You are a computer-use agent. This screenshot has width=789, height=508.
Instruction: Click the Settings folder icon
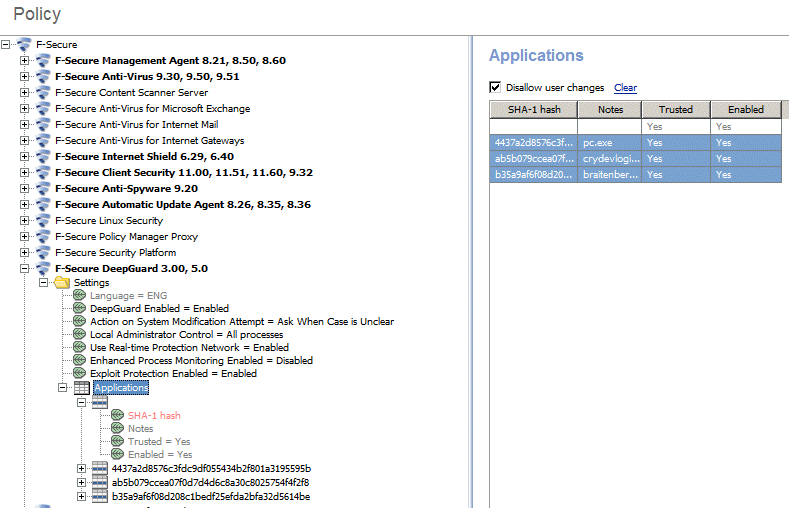click(62, 283)
